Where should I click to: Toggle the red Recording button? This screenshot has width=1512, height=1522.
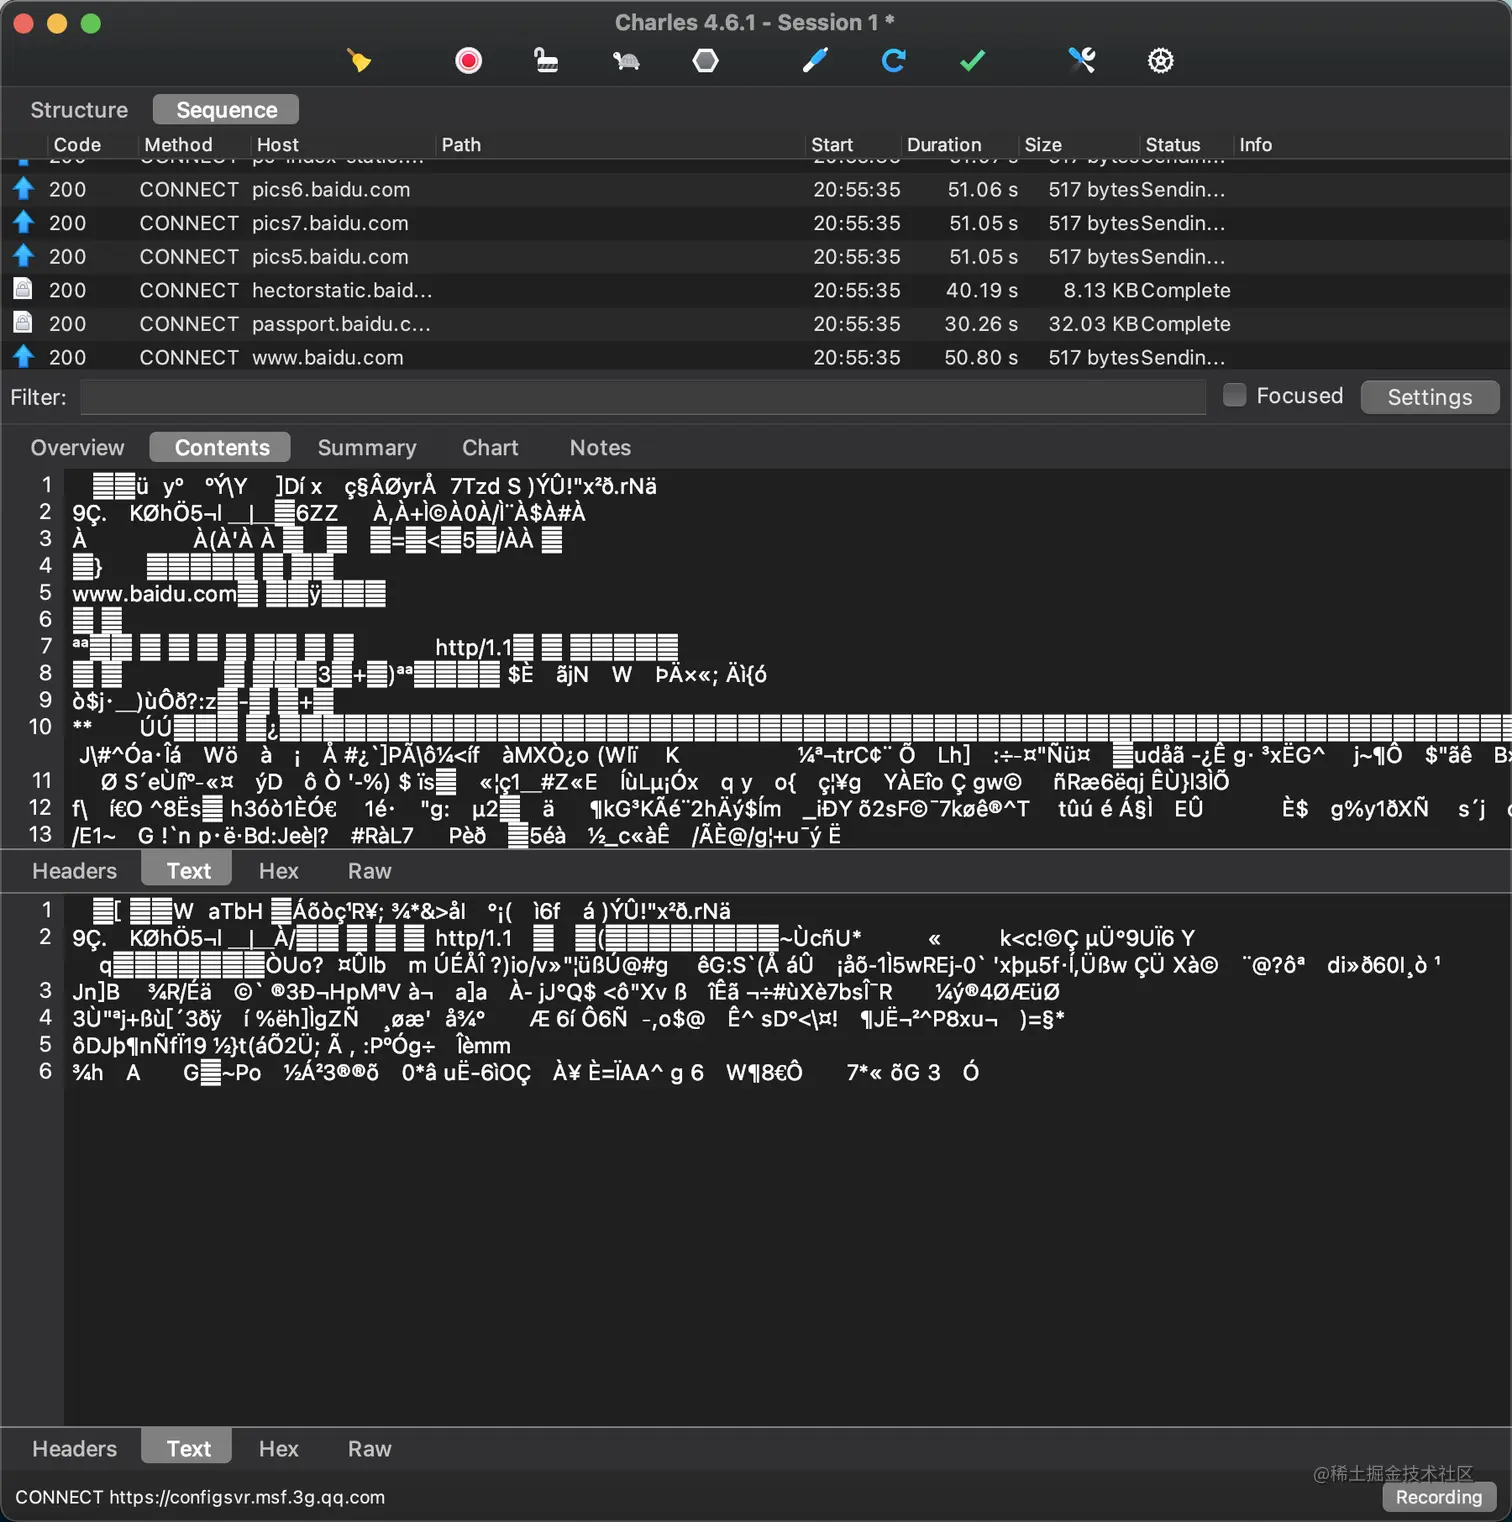click(468, 61)
